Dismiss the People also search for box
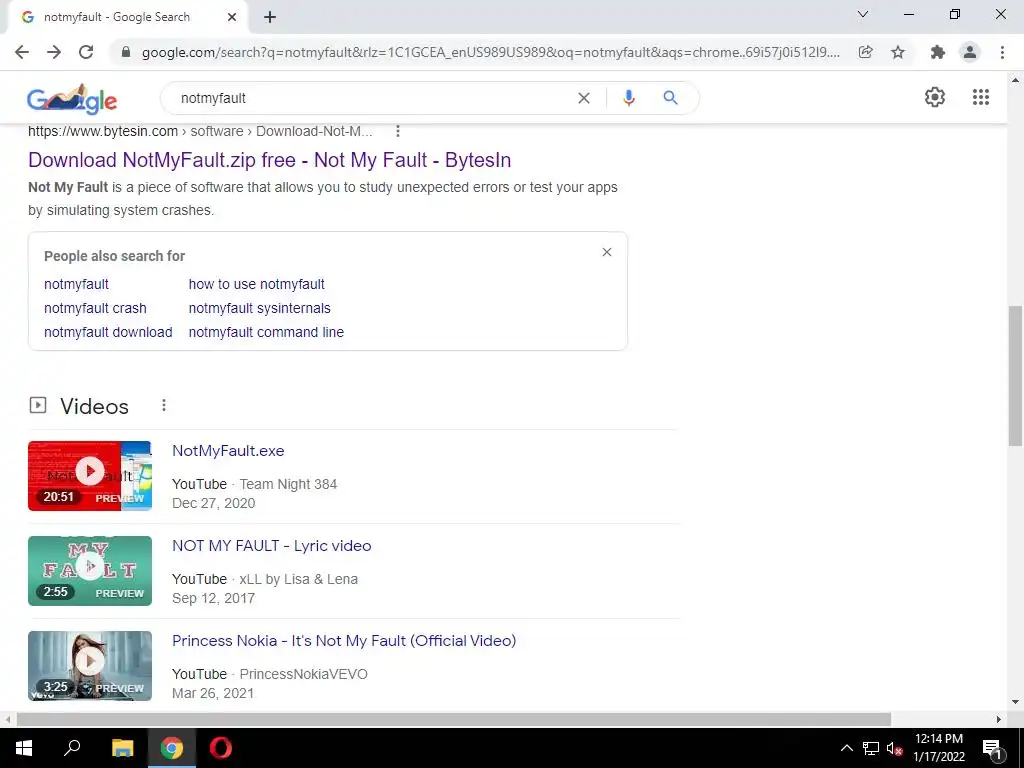Screen dimensions: 1024x768 pos(607,252)
